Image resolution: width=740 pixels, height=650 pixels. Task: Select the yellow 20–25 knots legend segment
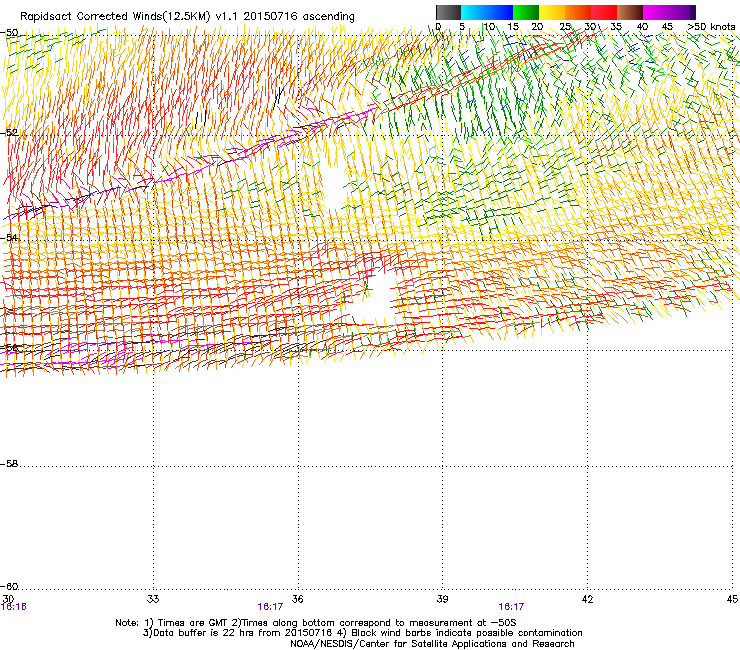pyautogui.click(x=552, y=12)
